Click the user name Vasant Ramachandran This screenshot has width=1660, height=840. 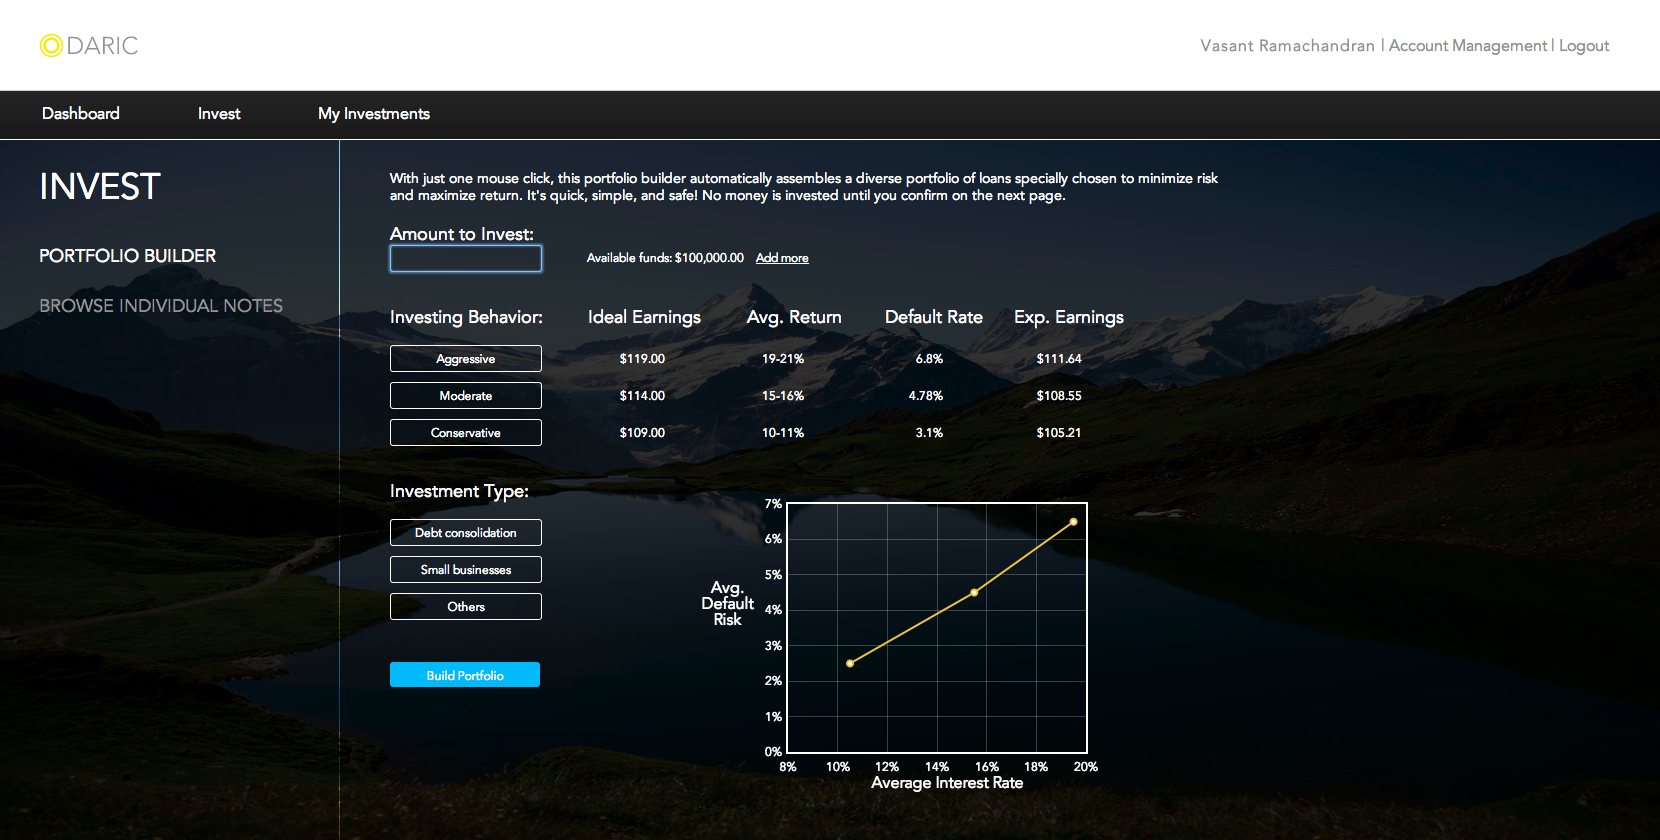point(1287,46)
